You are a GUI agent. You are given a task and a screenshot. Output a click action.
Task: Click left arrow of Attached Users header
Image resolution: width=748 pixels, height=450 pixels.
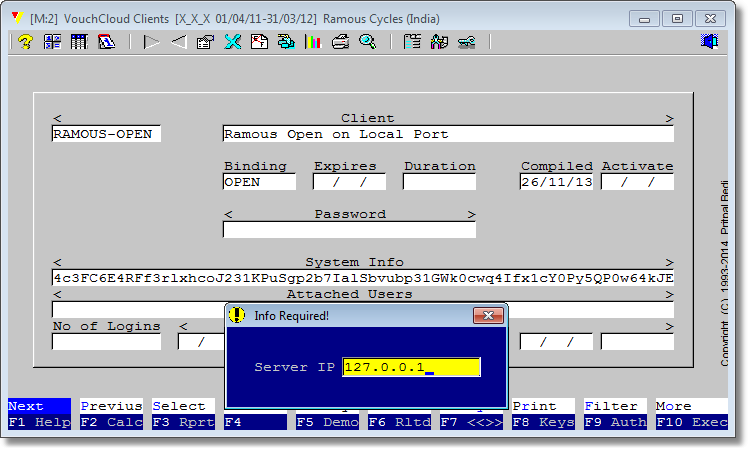tap(57, 294)
